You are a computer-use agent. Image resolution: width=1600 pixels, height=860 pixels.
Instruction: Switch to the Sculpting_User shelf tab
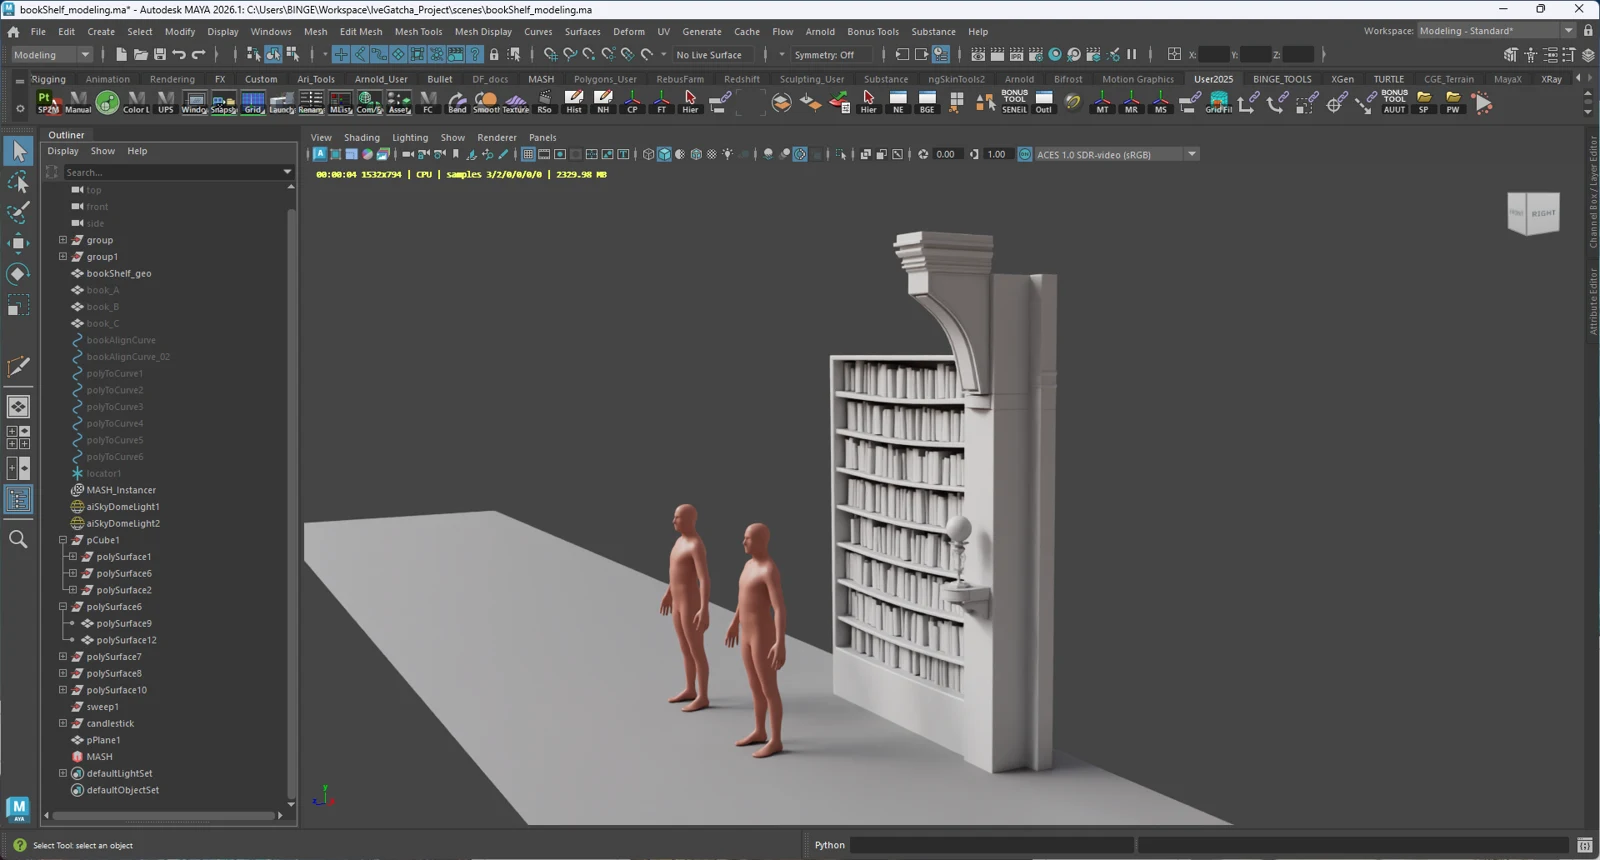coord(812,79)
